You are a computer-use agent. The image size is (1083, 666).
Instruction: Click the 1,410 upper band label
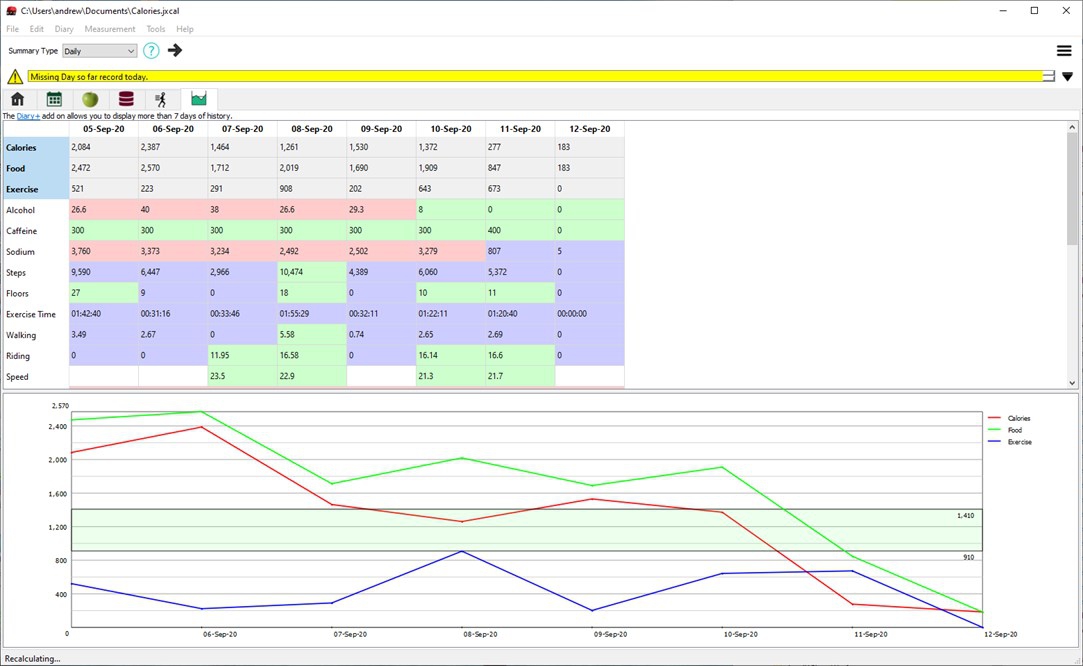(965, 515)
